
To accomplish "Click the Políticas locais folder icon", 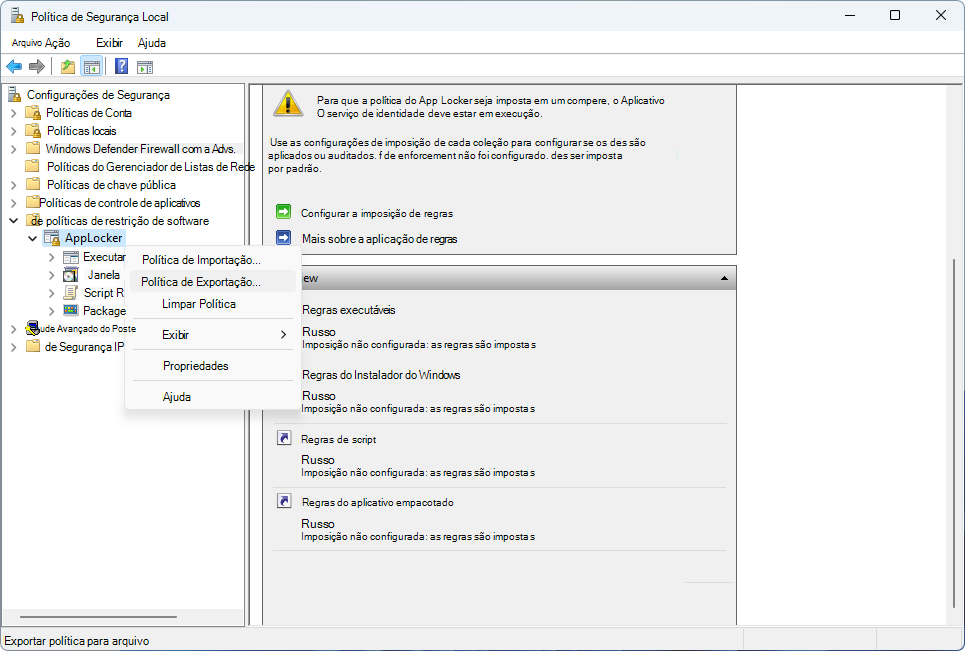I will [33, 130].
